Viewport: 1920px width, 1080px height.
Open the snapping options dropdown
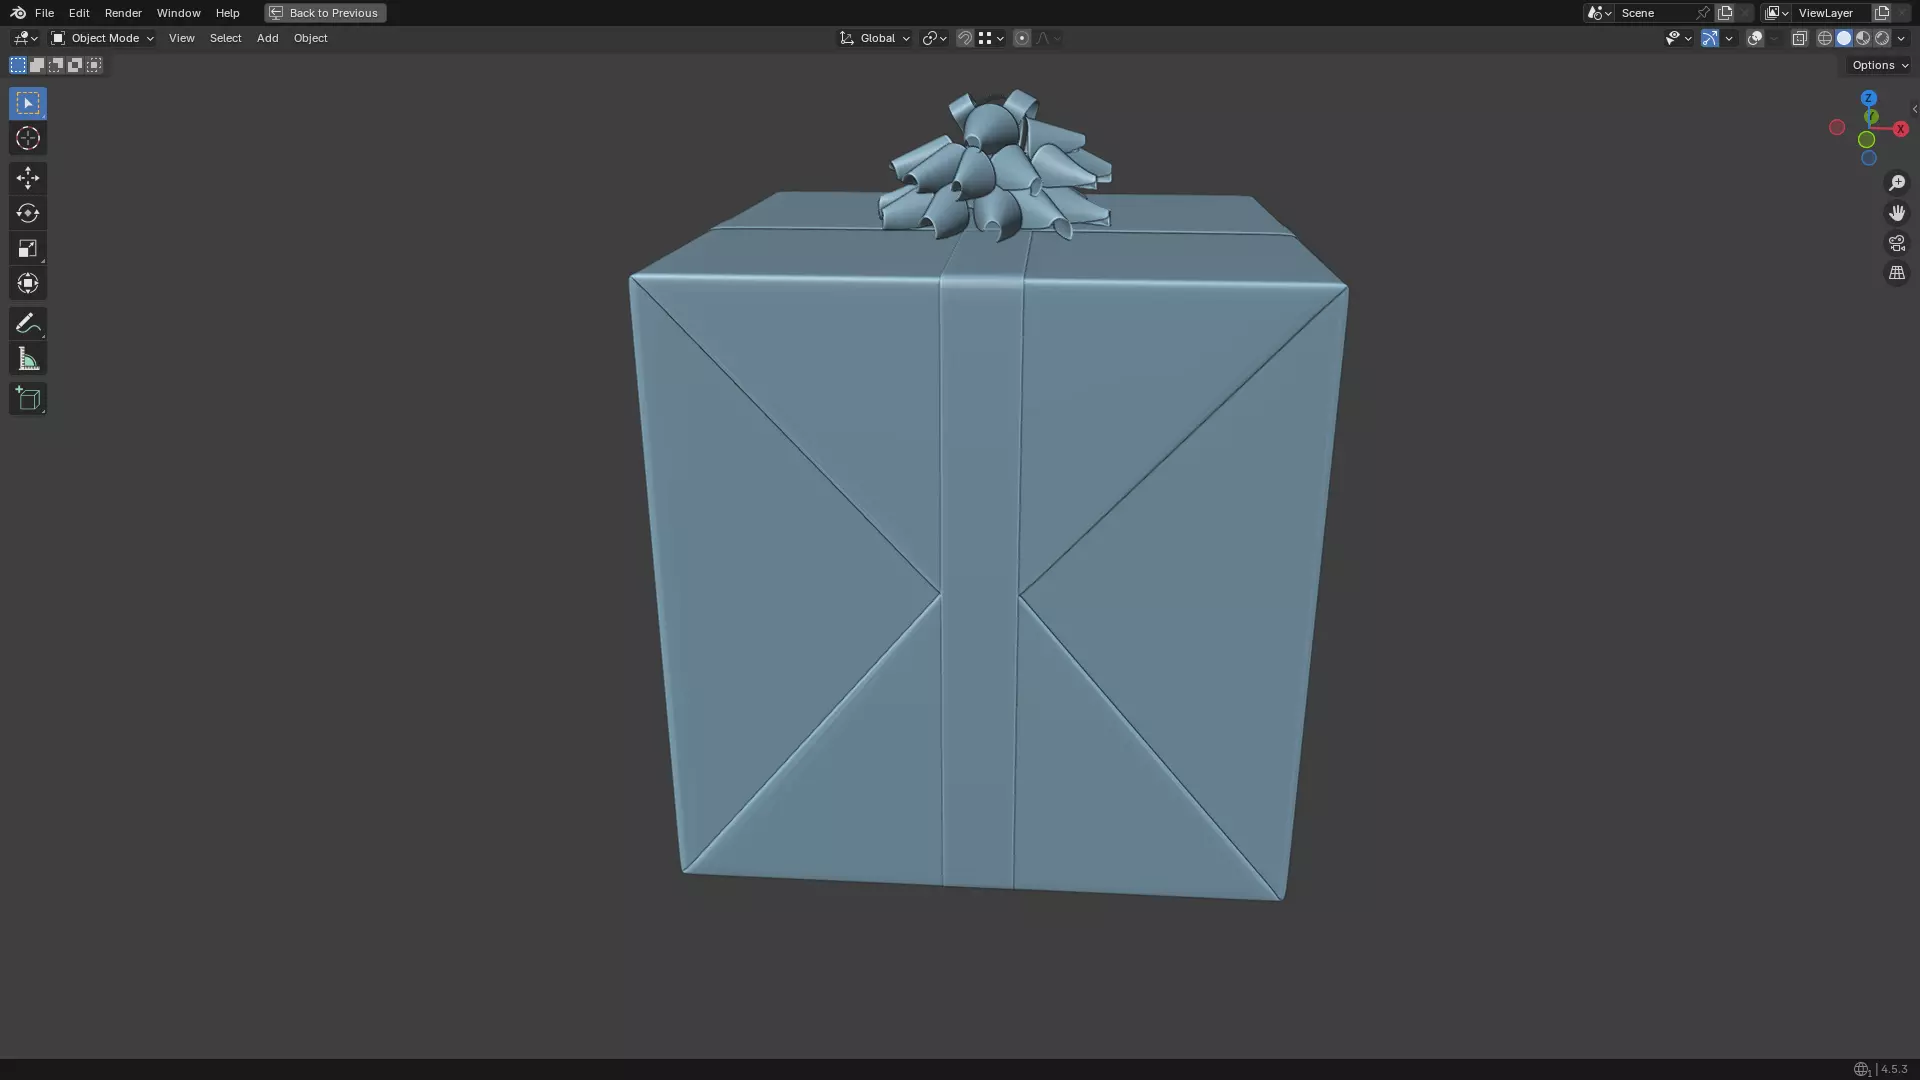992,38
